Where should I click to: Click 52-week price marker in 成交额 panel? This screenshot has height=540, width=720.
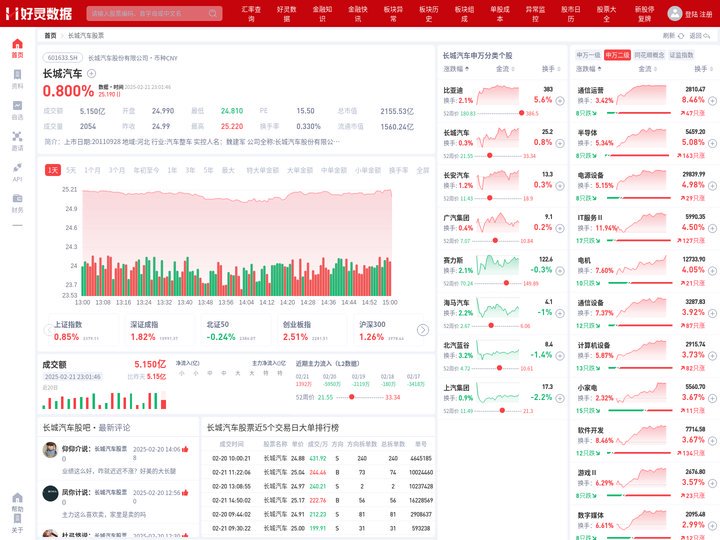(x=351, y=397)
